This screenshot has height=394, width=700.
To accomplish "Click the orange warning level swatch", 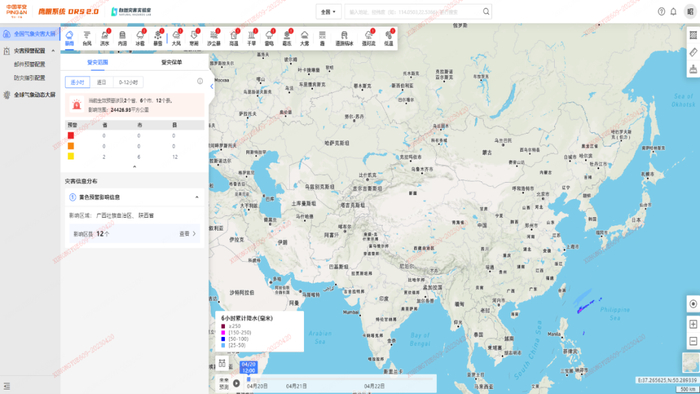I will pos(71,146).
